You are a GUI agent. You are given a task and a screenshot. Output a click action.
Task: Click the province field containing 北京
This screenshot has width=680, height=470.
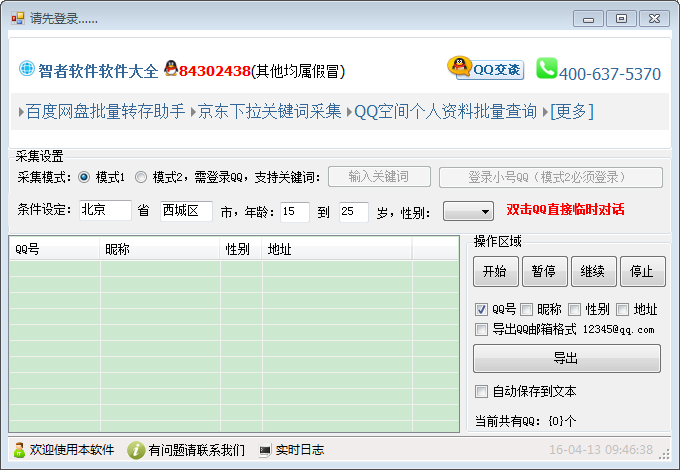click(105, 210)
